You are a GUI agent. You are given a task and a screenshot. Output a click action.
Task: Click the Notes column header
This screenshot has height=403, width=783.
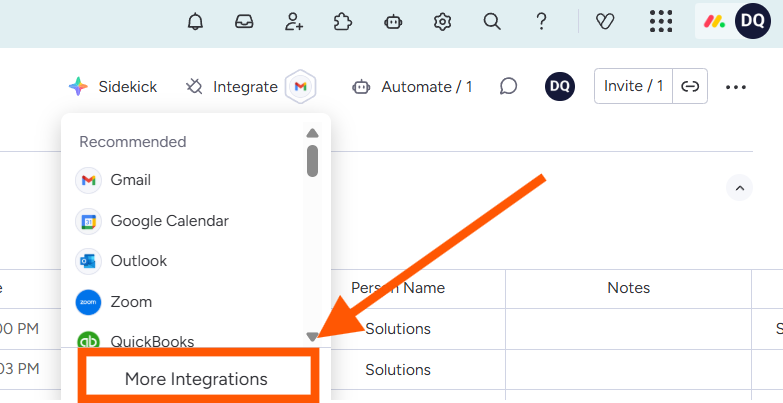[628, 288]
